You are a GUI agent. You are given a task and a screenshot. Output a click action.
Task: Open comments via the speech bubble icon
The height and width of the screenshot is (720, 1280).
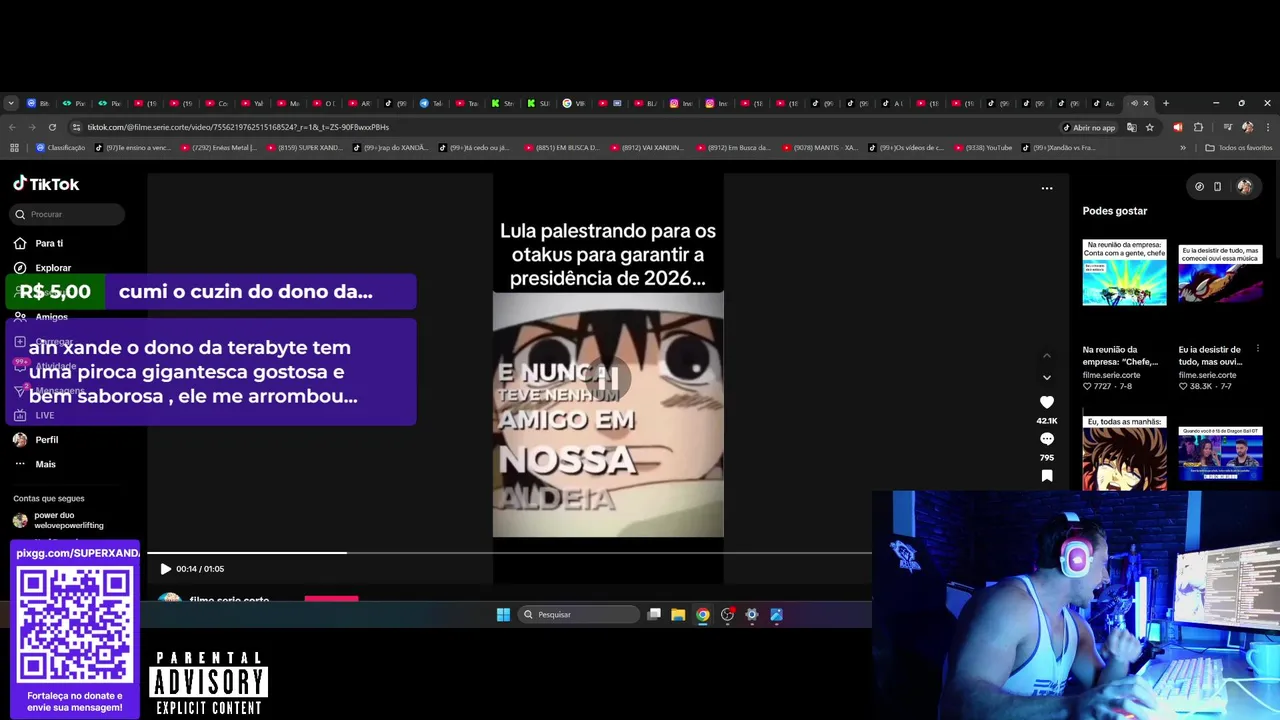click(1047, 439)
